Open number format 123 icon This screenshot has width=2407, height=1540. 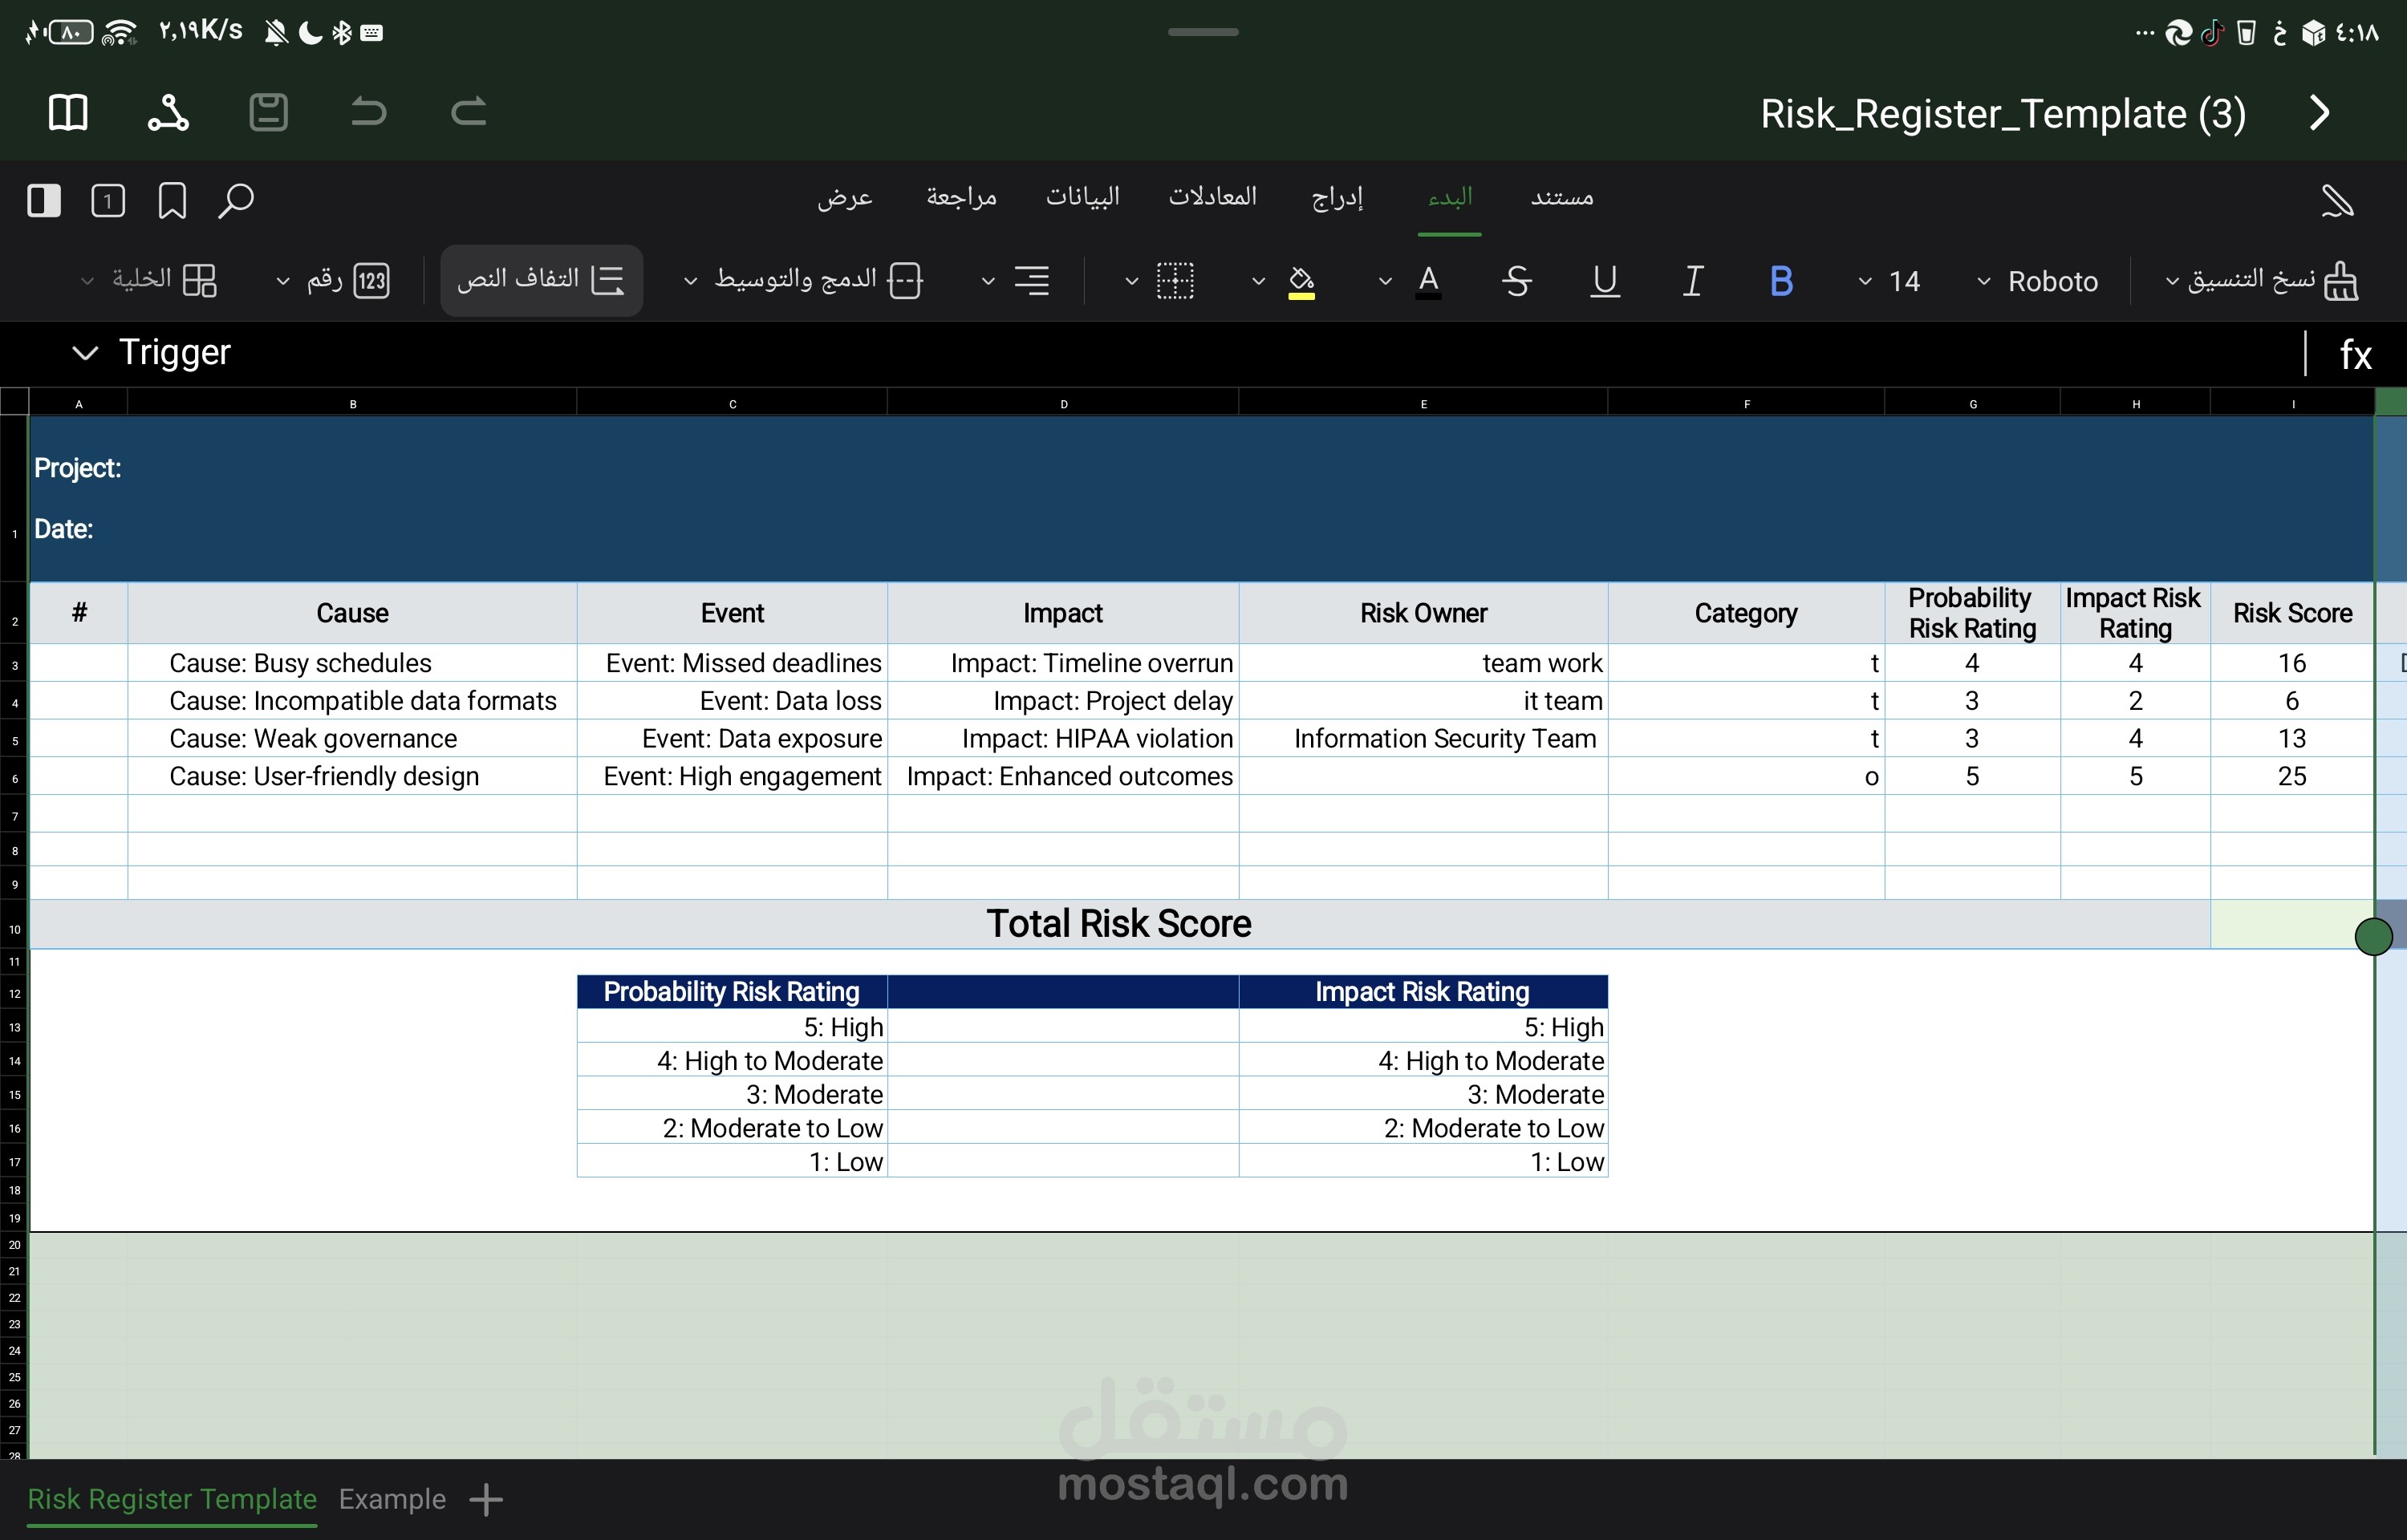click(x=372, y=281)
